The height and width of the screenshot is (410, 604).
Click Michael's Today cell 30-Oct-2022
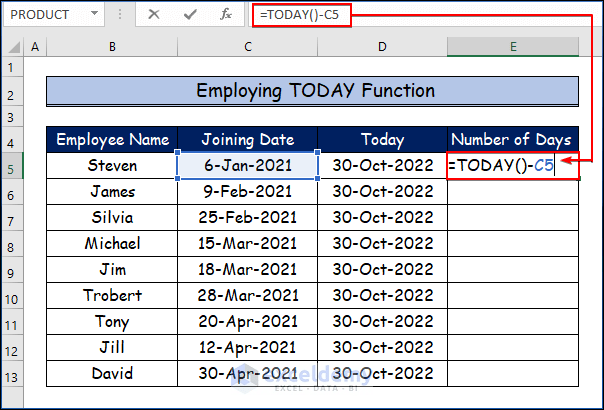[x=382, y=244]
